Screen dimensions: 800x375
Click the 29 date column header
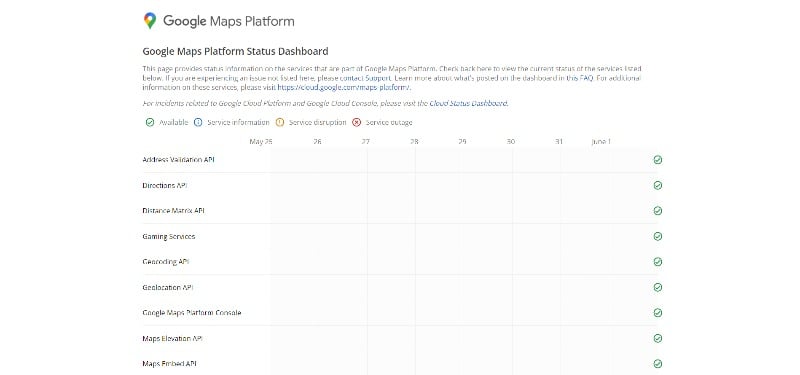(x=462, y=142)
